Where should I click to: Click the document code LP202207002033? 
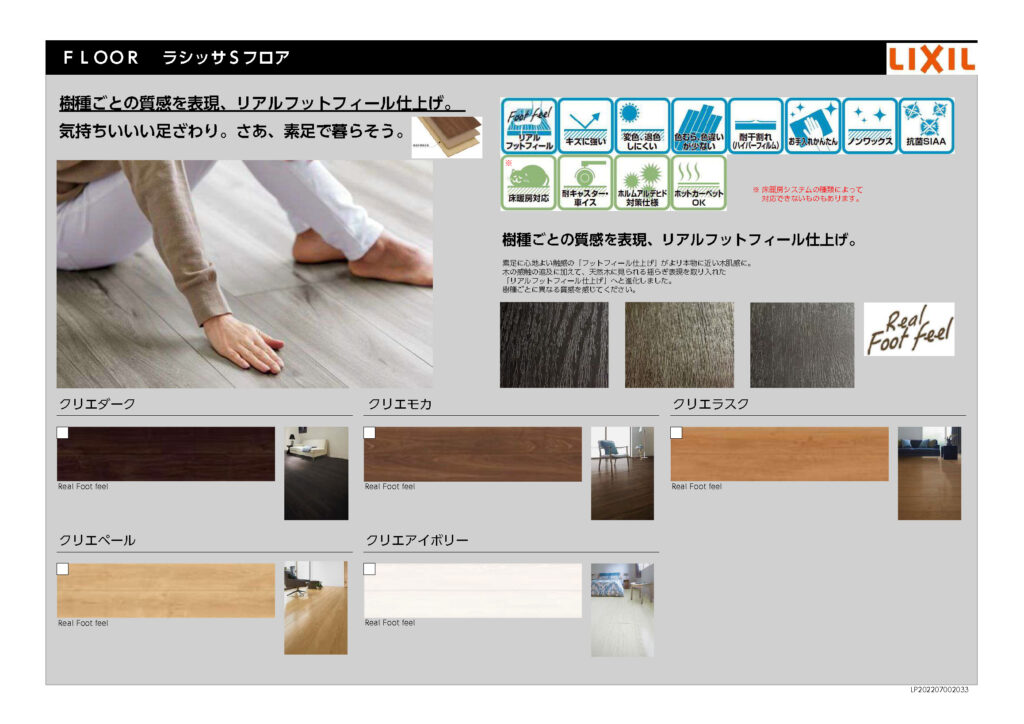click(x=940, y=689)
